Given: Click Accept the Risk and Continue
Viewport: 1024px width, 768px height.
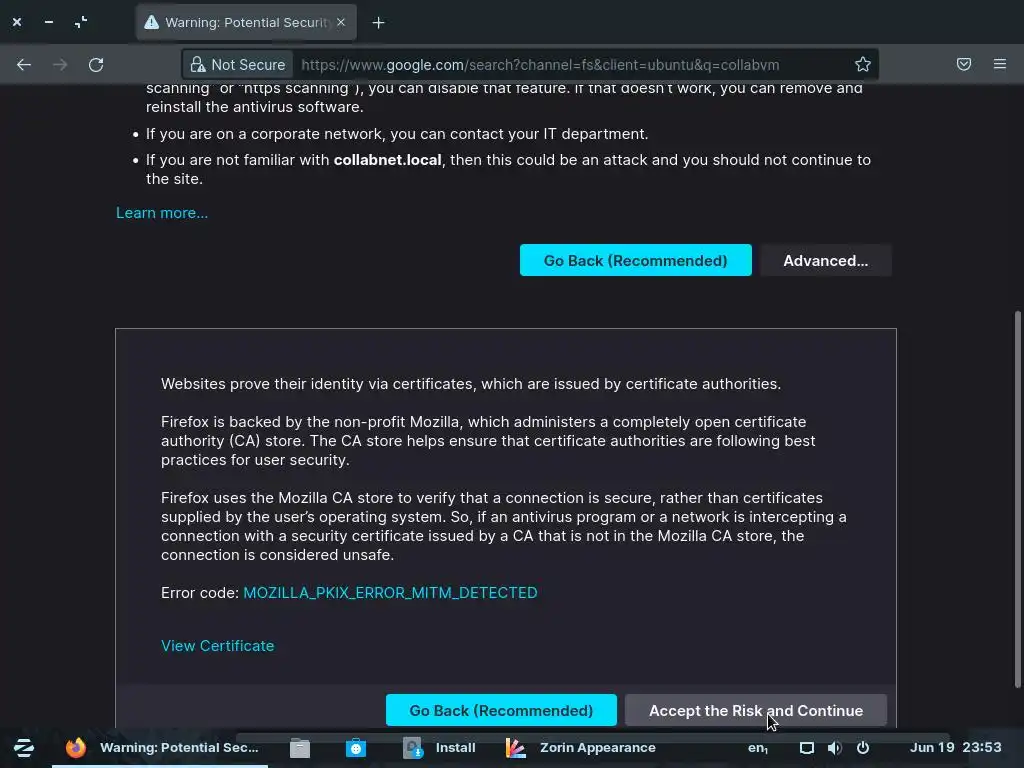Looking at the screenshot, I should pyautogui.click(x=756, y=710).
